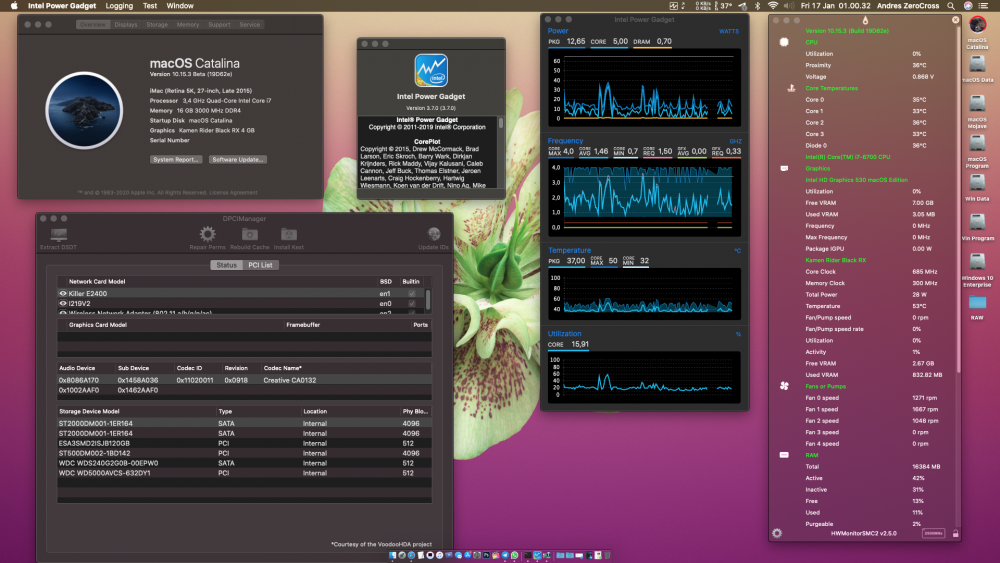Click the Graphics card icon in HWMonitorSMC2
This screenshot has height=563, width=1000.
(784, 168)
